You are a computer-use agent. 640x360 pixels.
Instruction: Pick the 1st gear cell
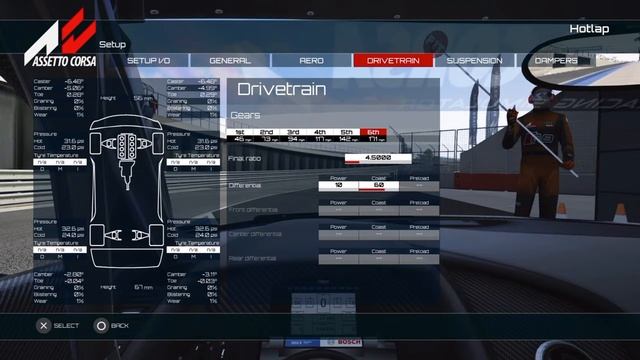(240, 136)
